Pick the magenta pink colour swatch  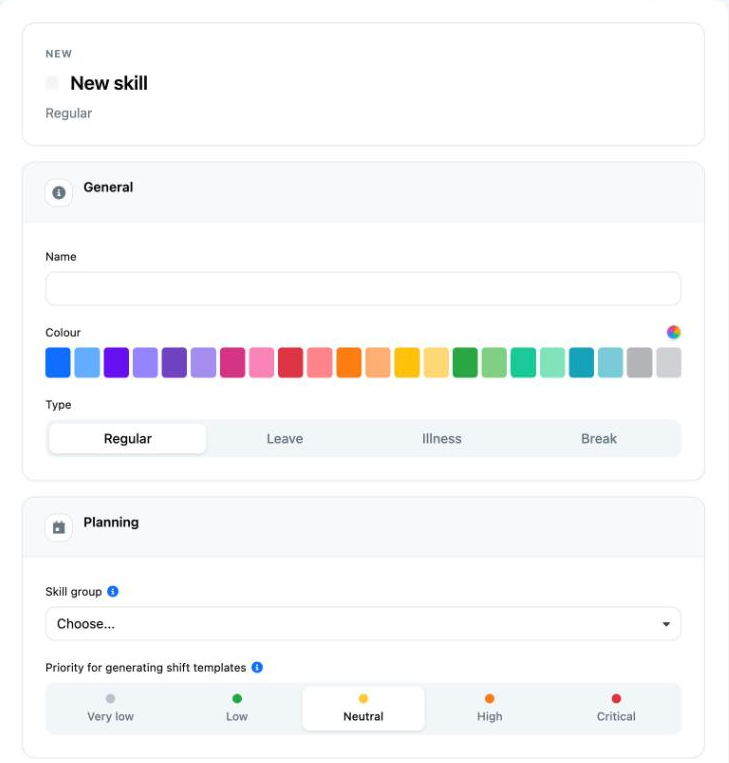(x=233, y=363)
